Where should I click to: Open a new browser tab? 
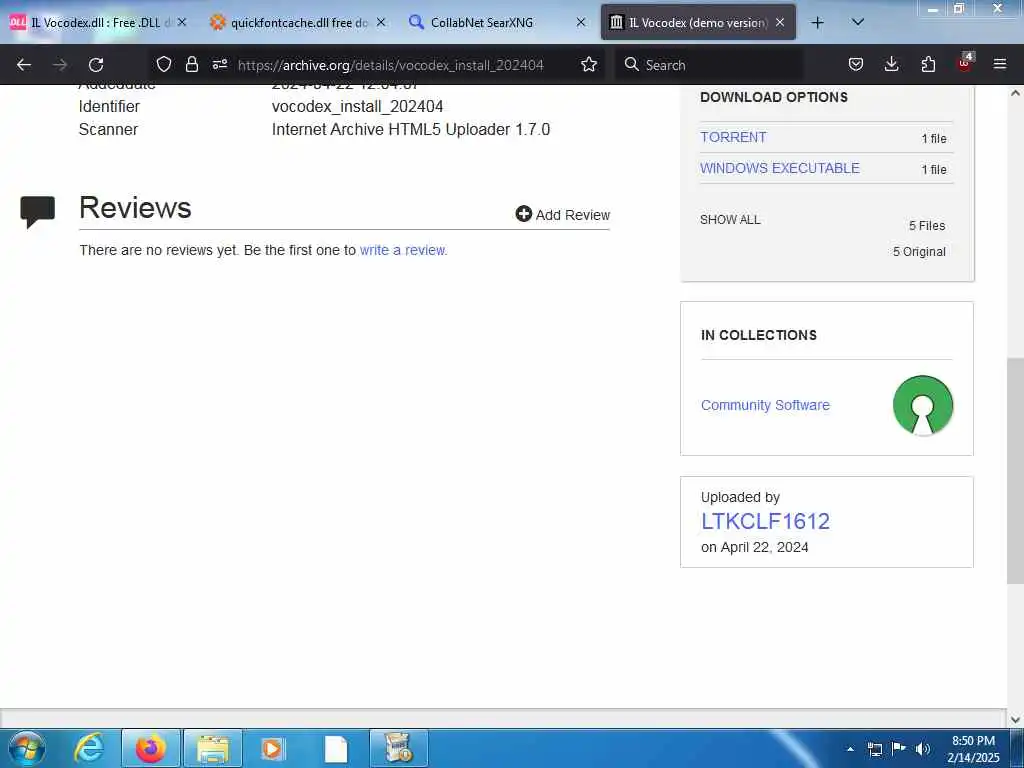click(x=818, y=23)
